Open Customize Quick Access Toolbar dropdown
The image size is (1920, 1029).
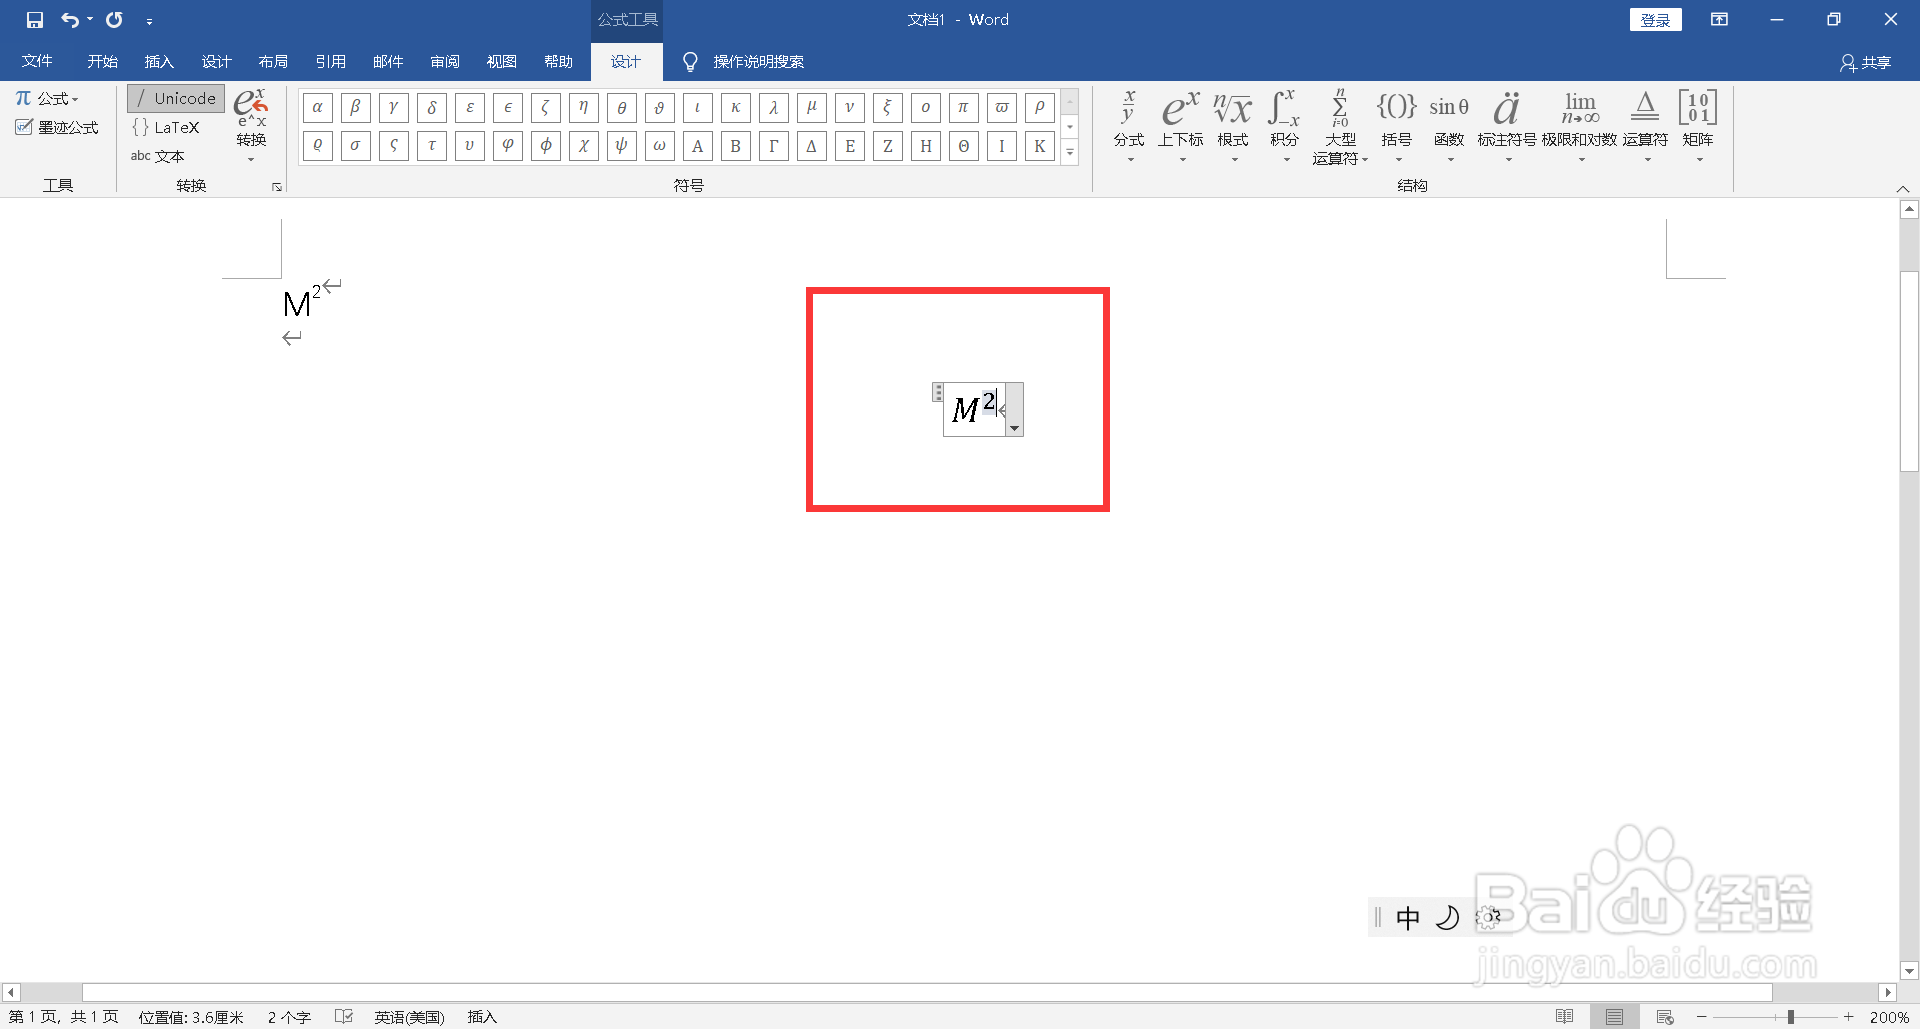(149, 21)
